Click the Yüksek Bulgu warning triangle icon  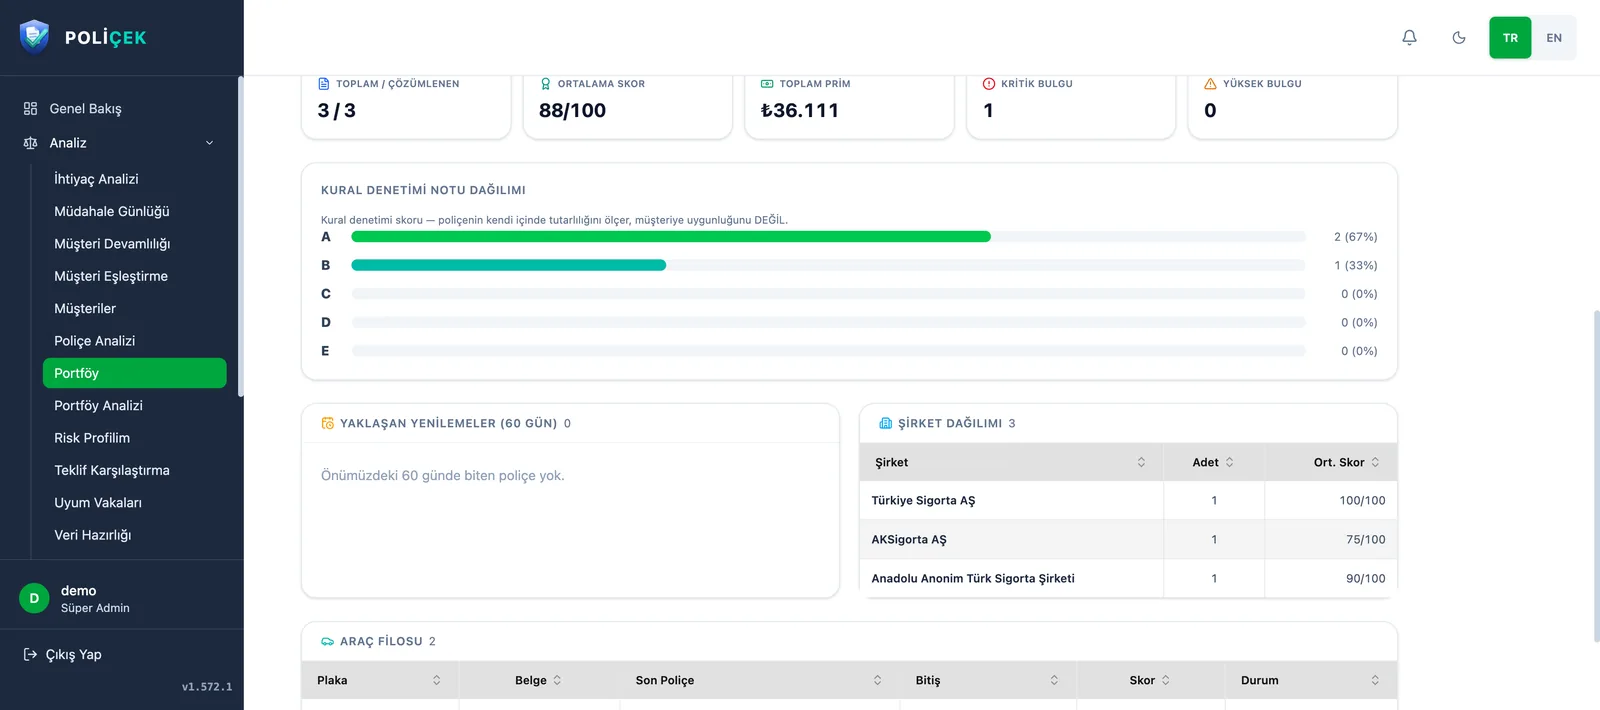point(1210,84)
